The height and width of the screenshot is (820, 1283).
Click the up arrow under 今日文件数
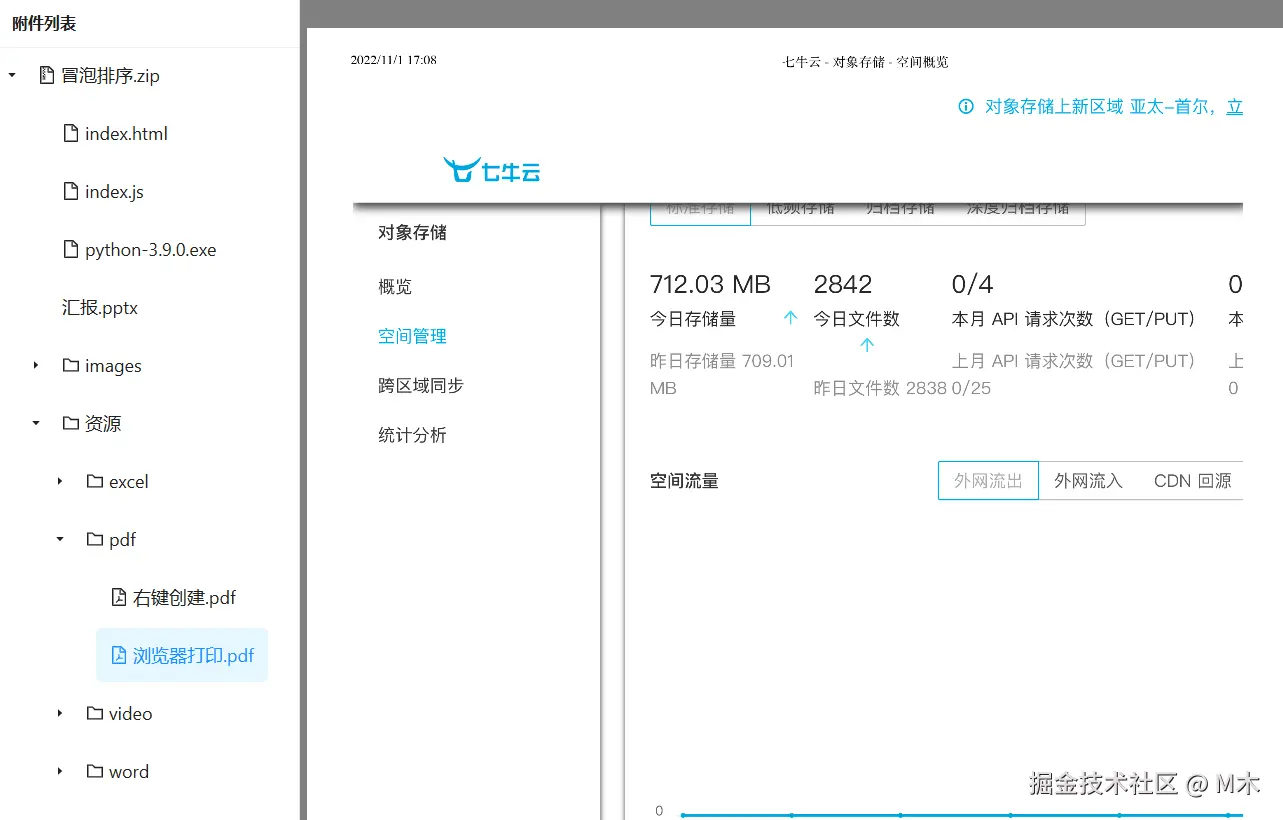(867, 345)
